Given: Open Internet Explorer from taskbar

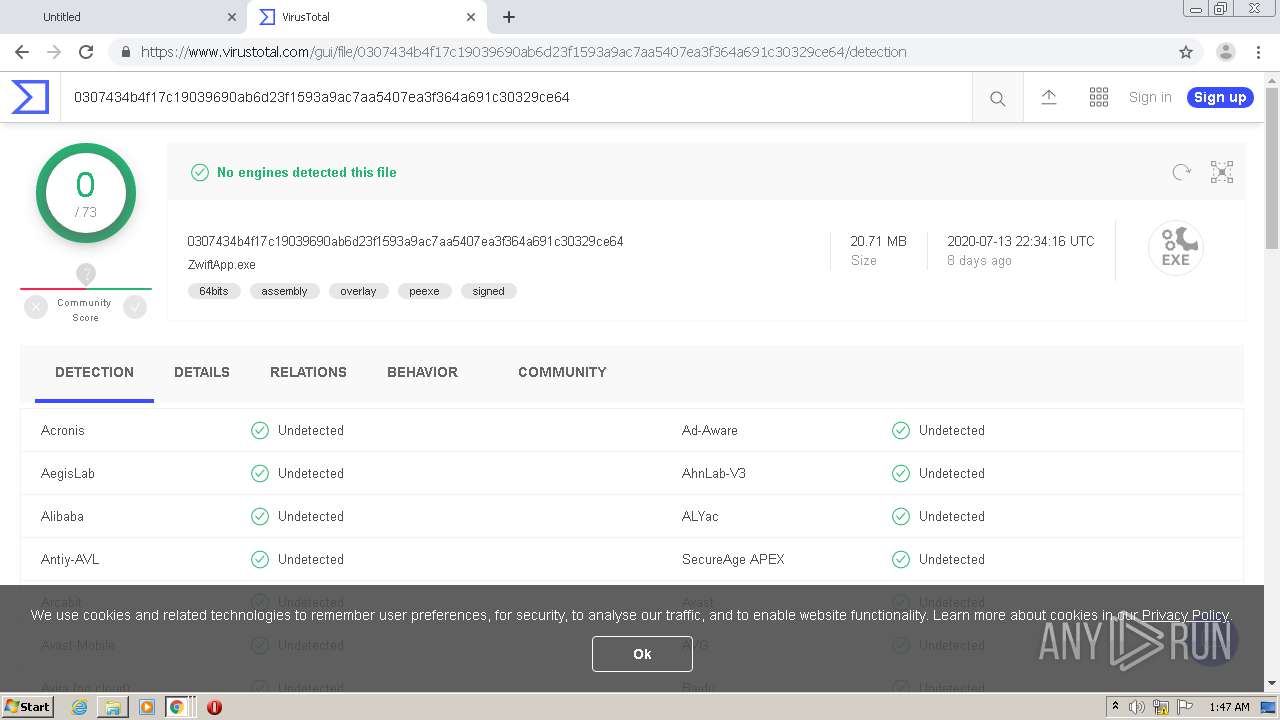Looking at the screenshot, I should pyautogui.click(x=79, y=707).
